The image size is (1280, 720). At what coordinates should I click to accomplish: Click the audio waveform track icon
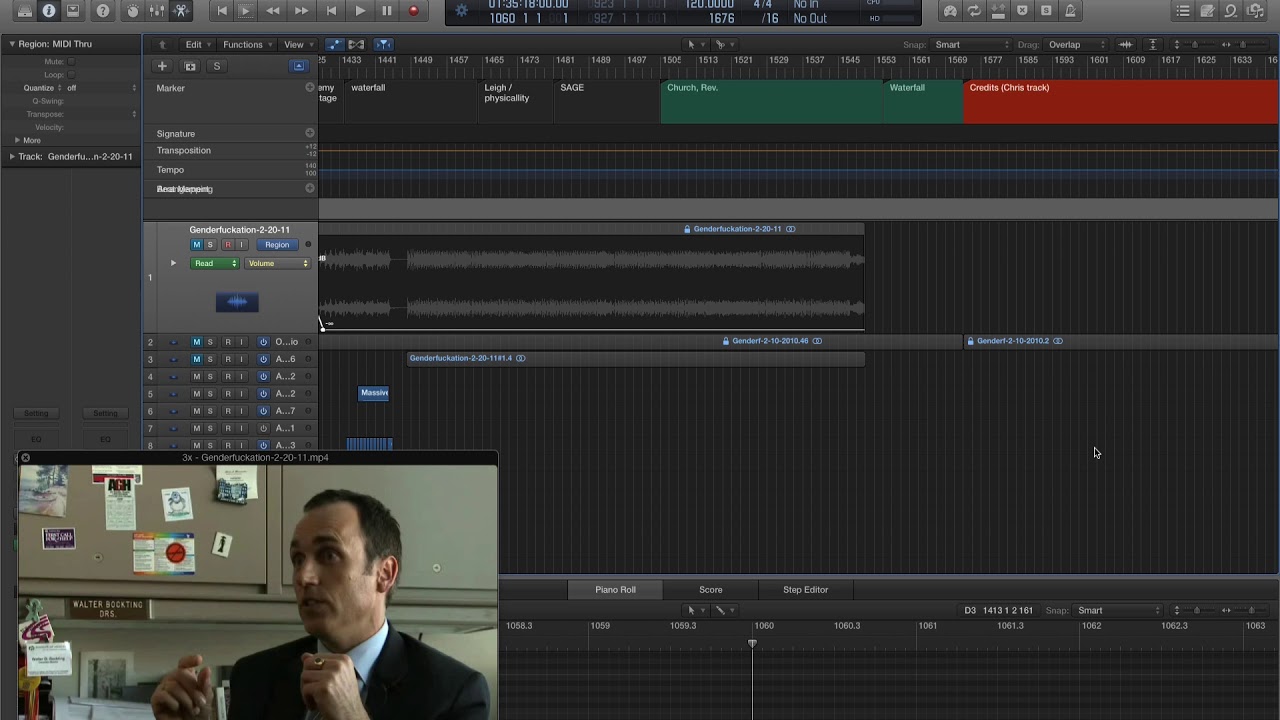pyautogui.click(x=237, y=302)
